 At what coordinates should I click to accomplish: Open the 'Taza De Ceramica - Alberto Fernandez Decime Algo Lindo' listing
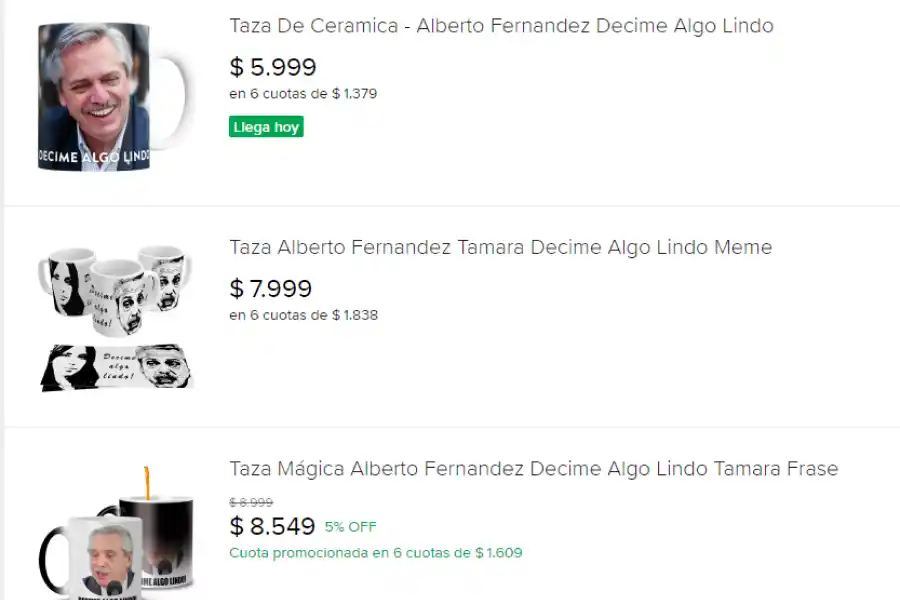click(x=501, y=26)
